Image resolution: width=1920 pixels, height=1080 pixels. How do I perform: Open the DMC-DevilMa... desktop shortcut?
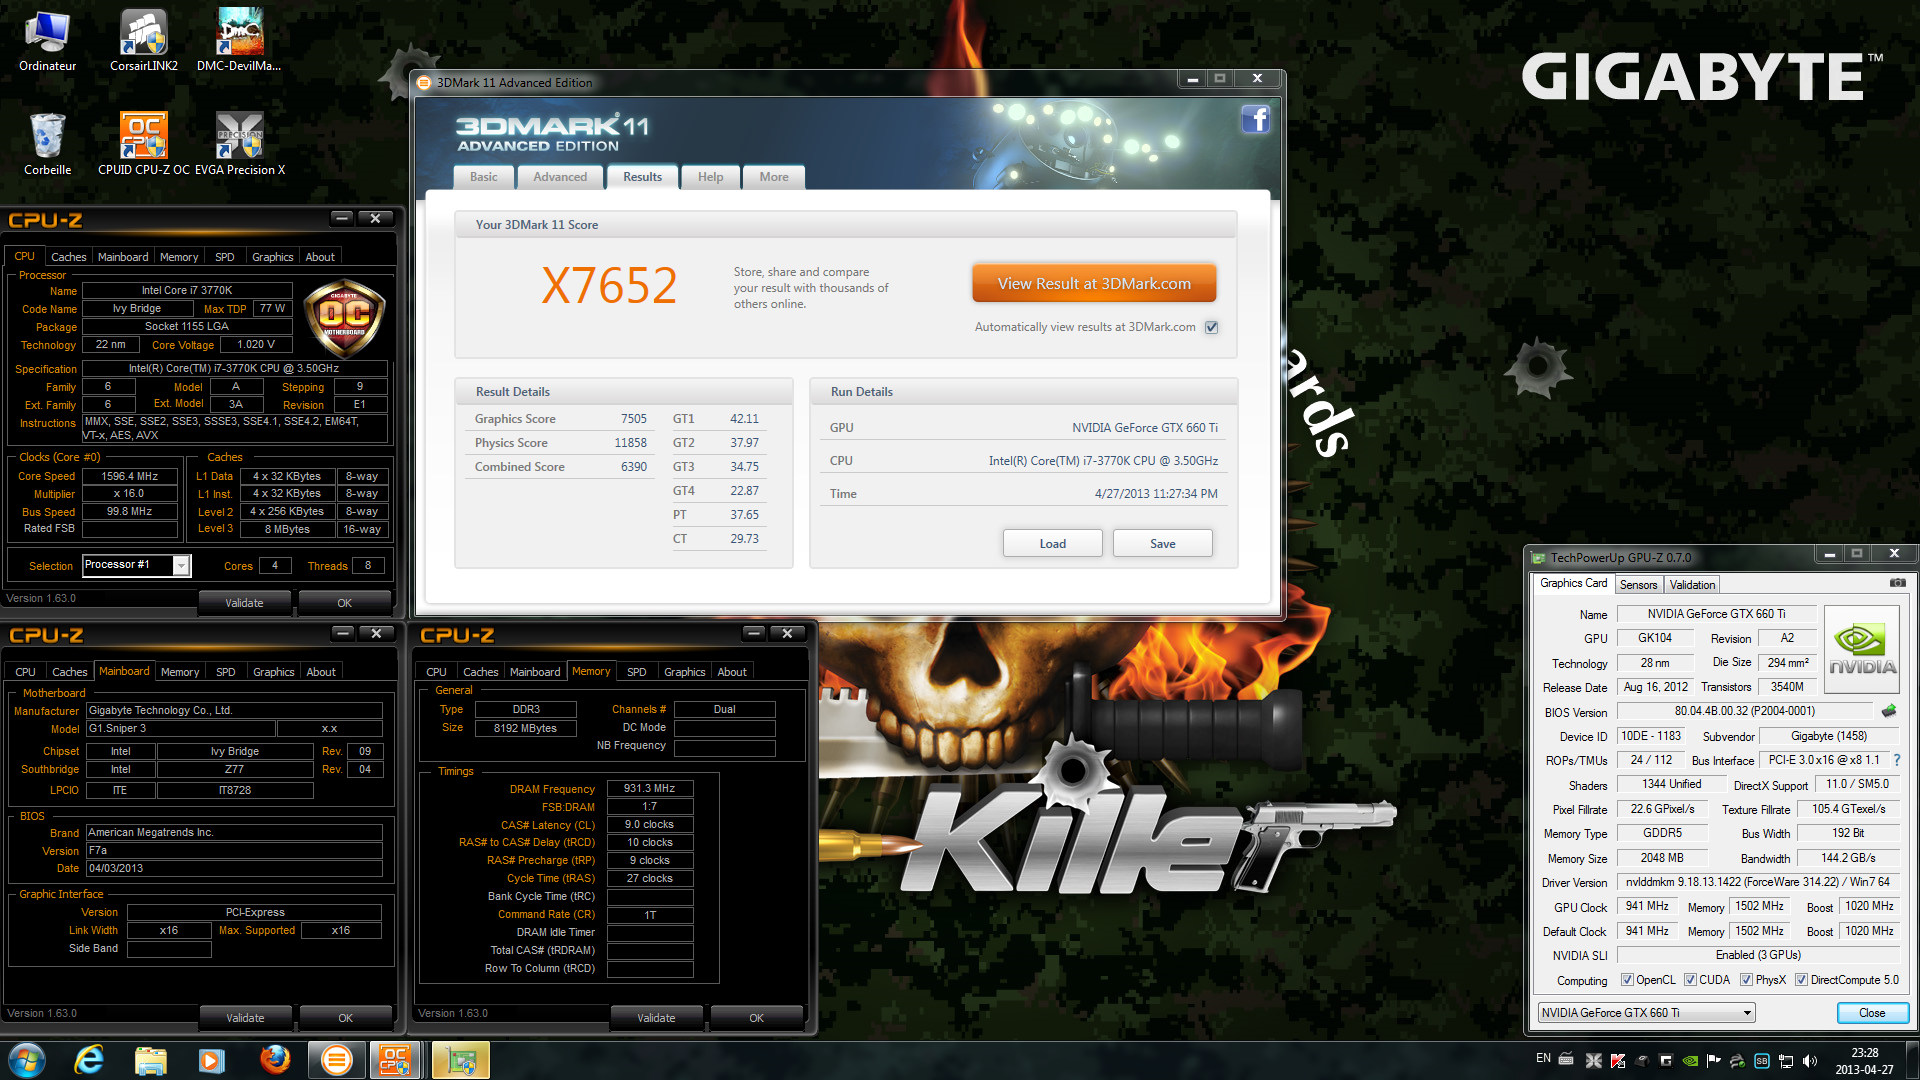pyautogui.click(x=239, y=42)
